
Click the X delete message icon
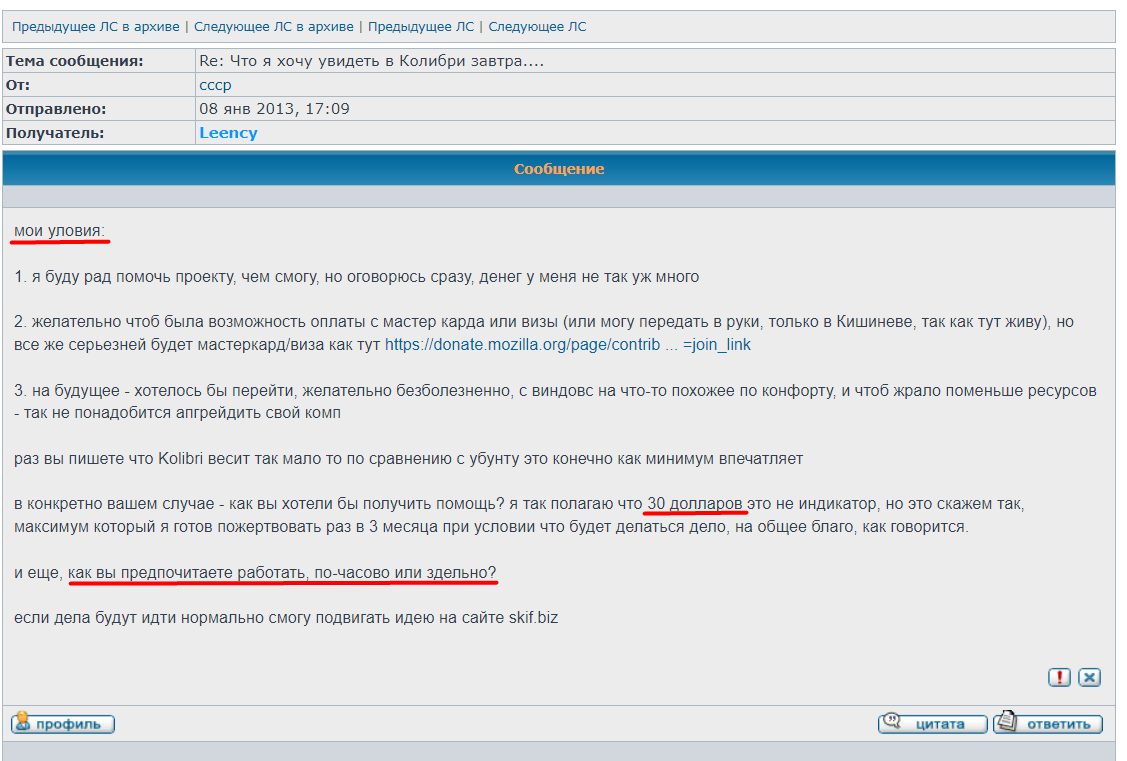pyautogui.click(x=1090, y=677)
